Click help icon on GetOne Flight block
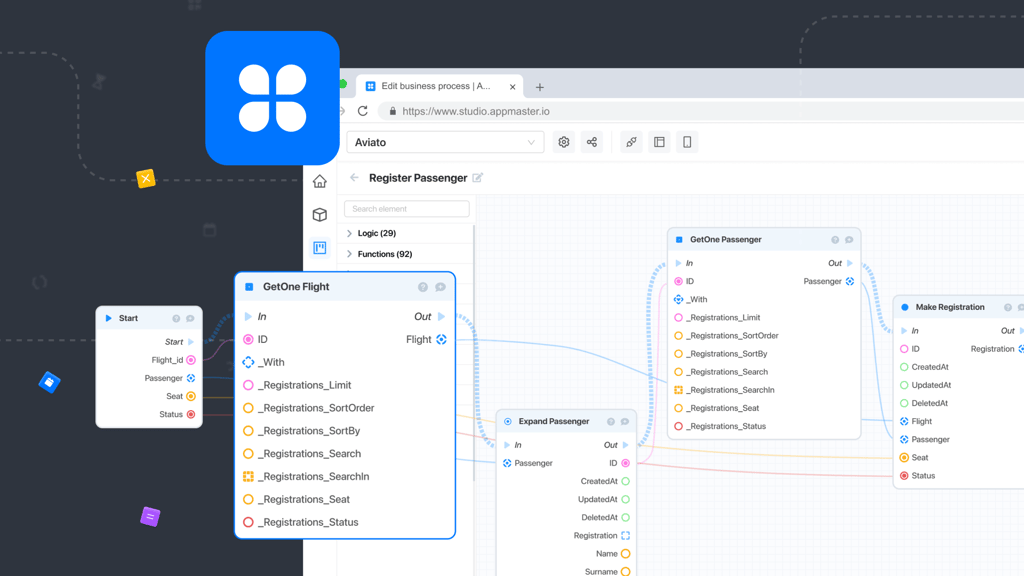 (x=422, y=287)
